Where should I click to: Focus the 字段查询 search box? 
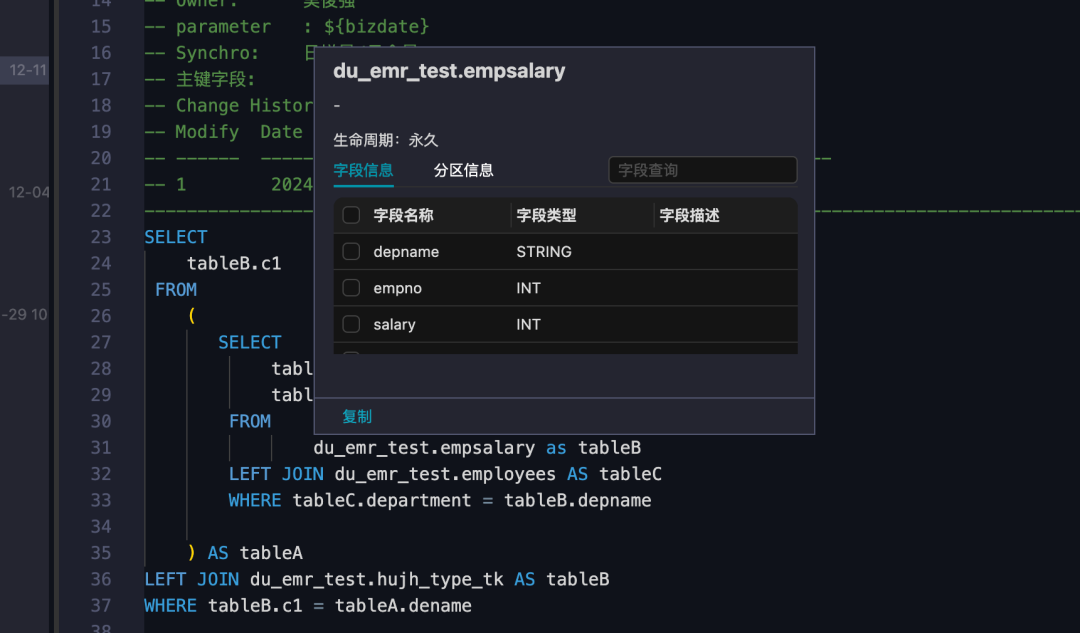[702, 170]
